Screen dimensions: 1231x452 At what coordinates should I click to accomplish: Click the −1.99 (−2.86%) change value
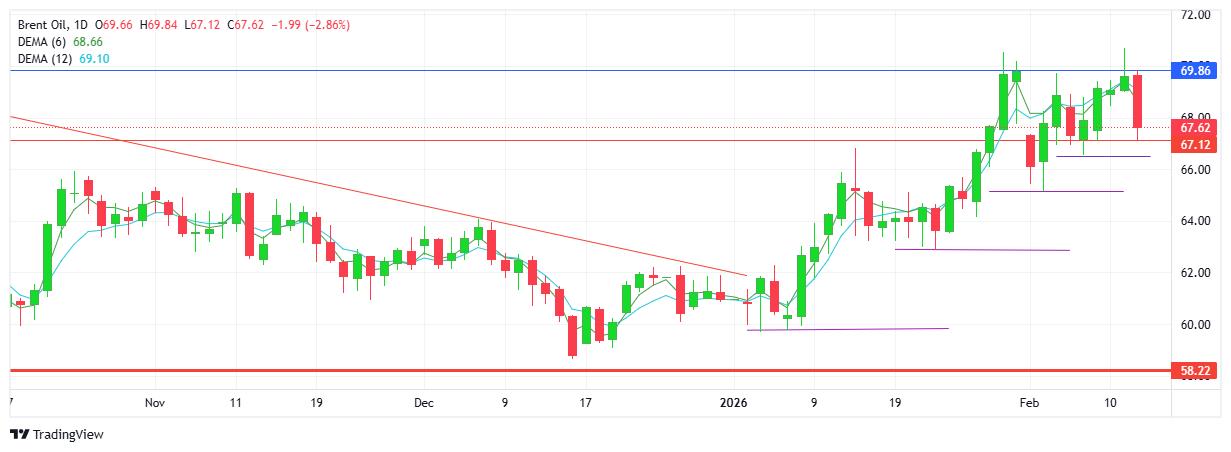click(x=310, y=24)
